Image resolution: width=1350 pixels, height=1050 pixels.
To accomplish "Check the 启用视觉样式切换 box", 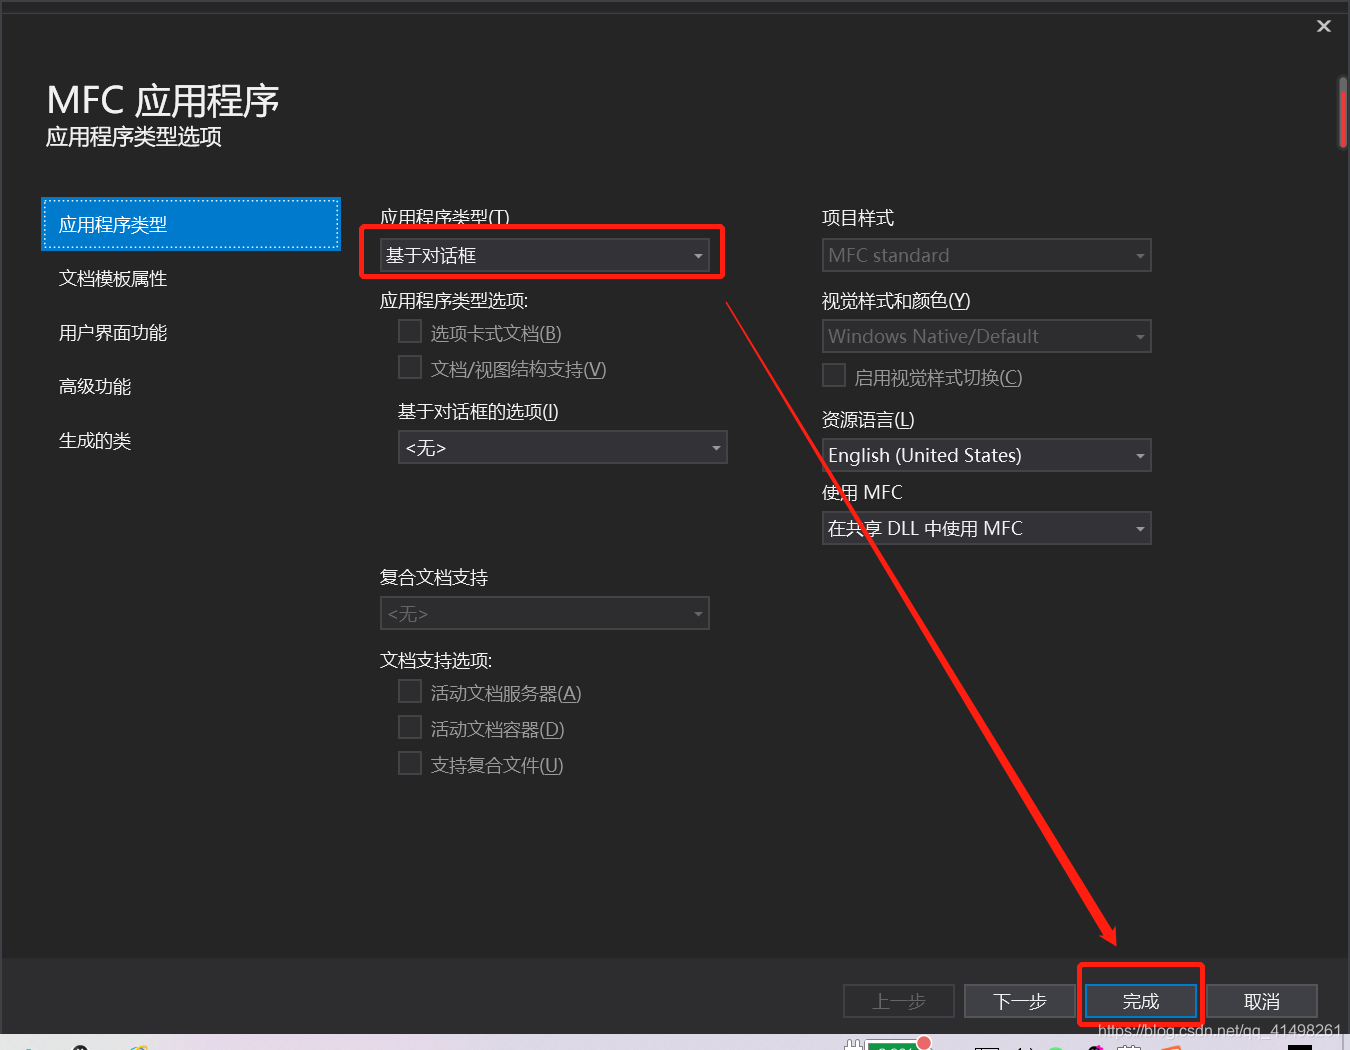I will pos(834,376).
